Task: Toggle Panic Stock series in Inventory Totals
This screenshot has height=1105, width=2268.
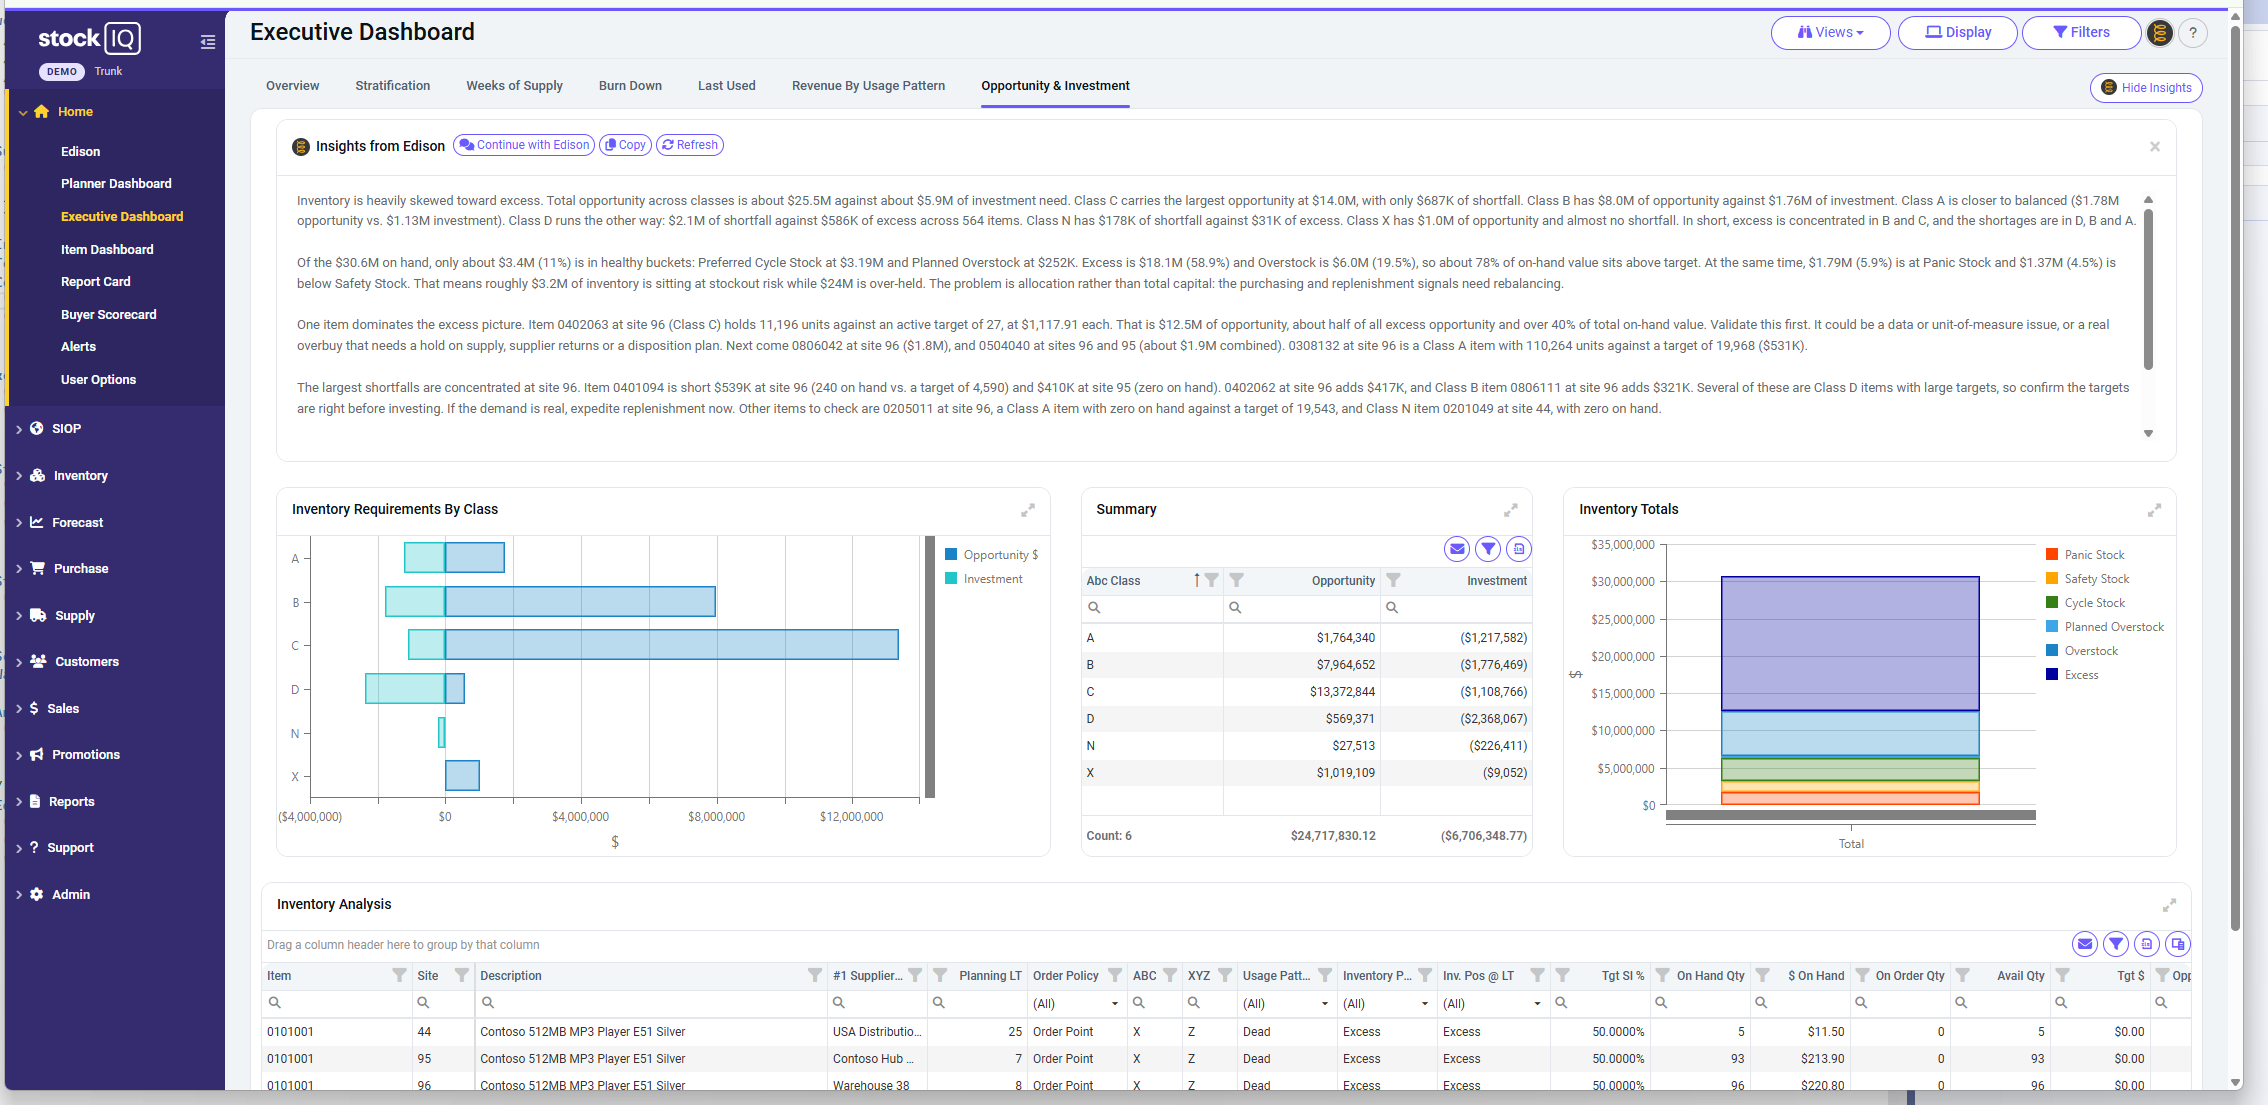Action: tap(2085, 555)
